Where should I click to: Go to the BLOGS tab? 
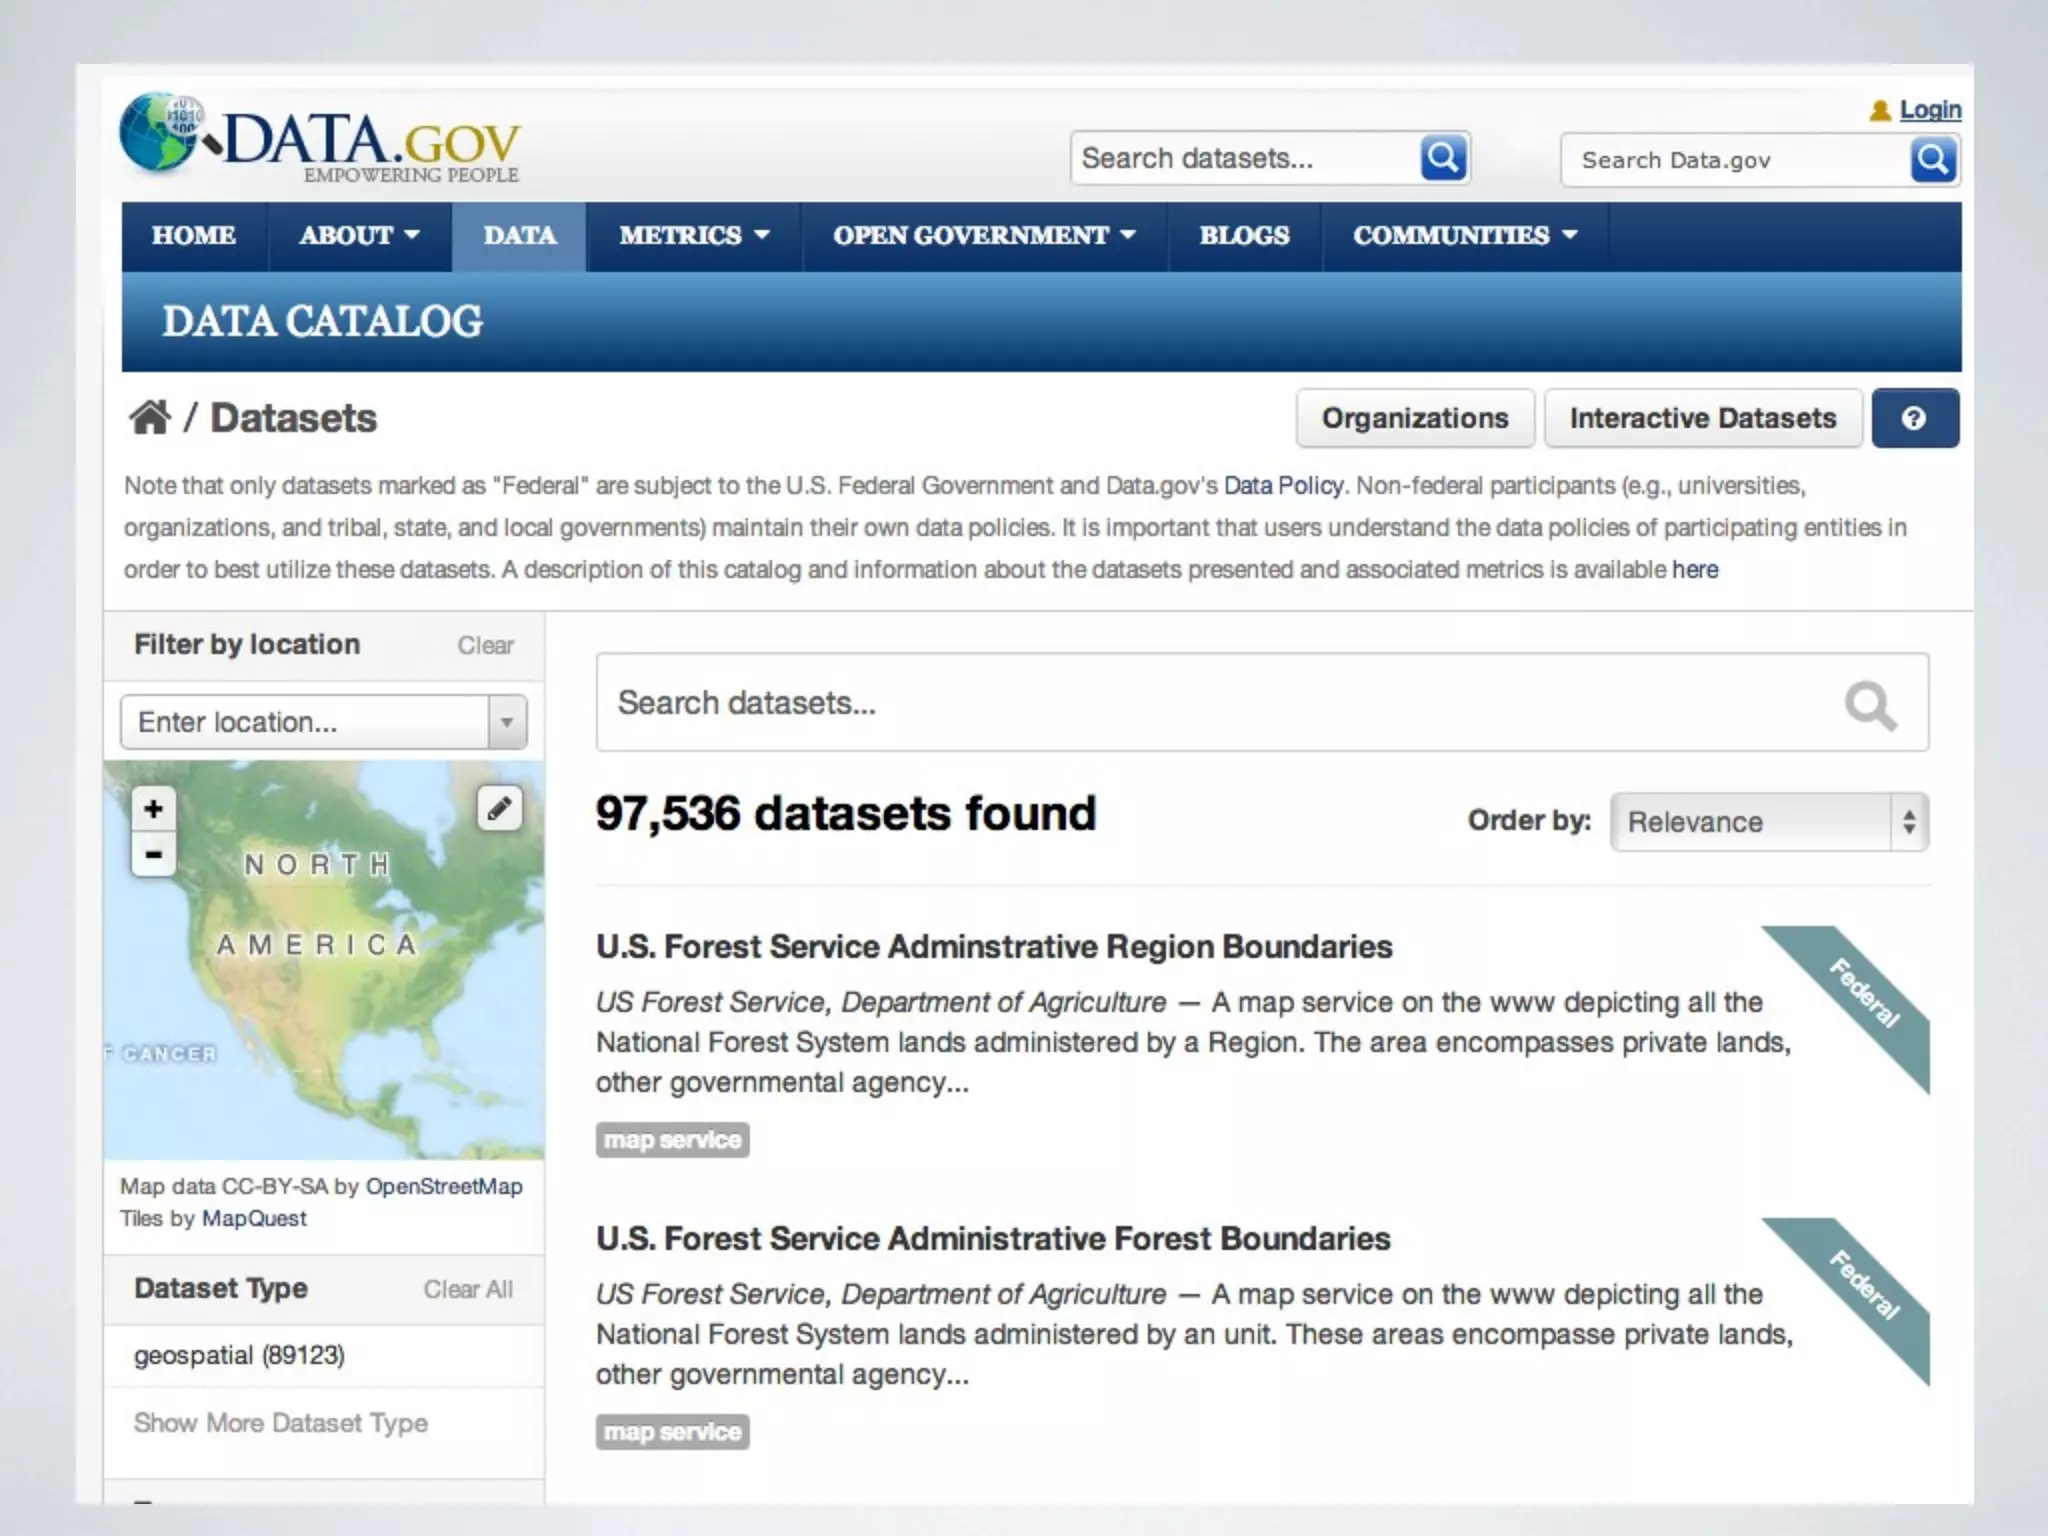point(1244,236)
